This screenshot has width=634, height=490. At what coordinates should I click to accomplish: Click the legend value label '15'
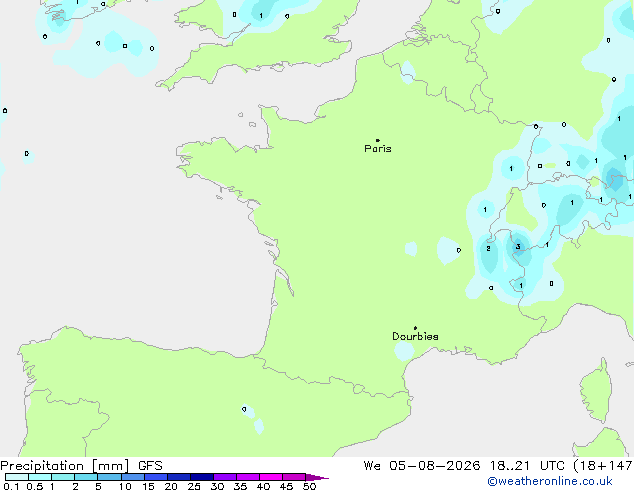[148, 486]
